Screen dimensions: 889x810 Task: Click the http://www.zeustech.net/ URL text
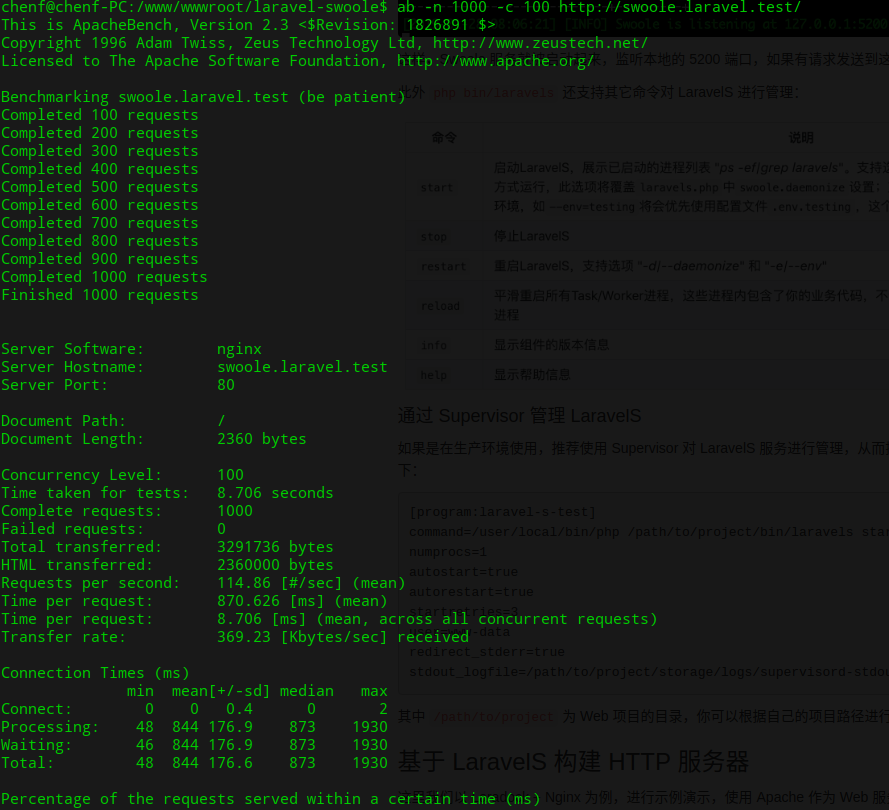click(x=540, y=43)
